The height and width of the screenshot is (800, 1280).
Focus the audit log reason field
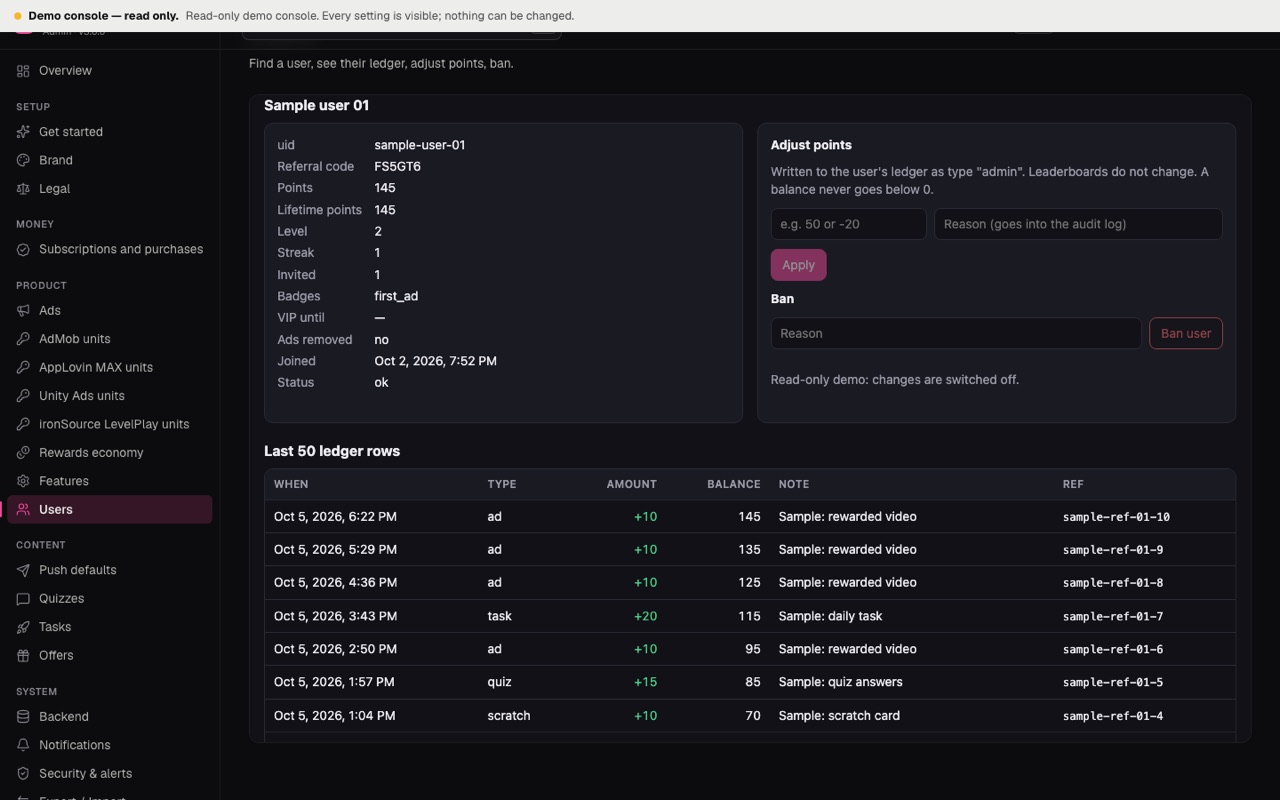1078,224
